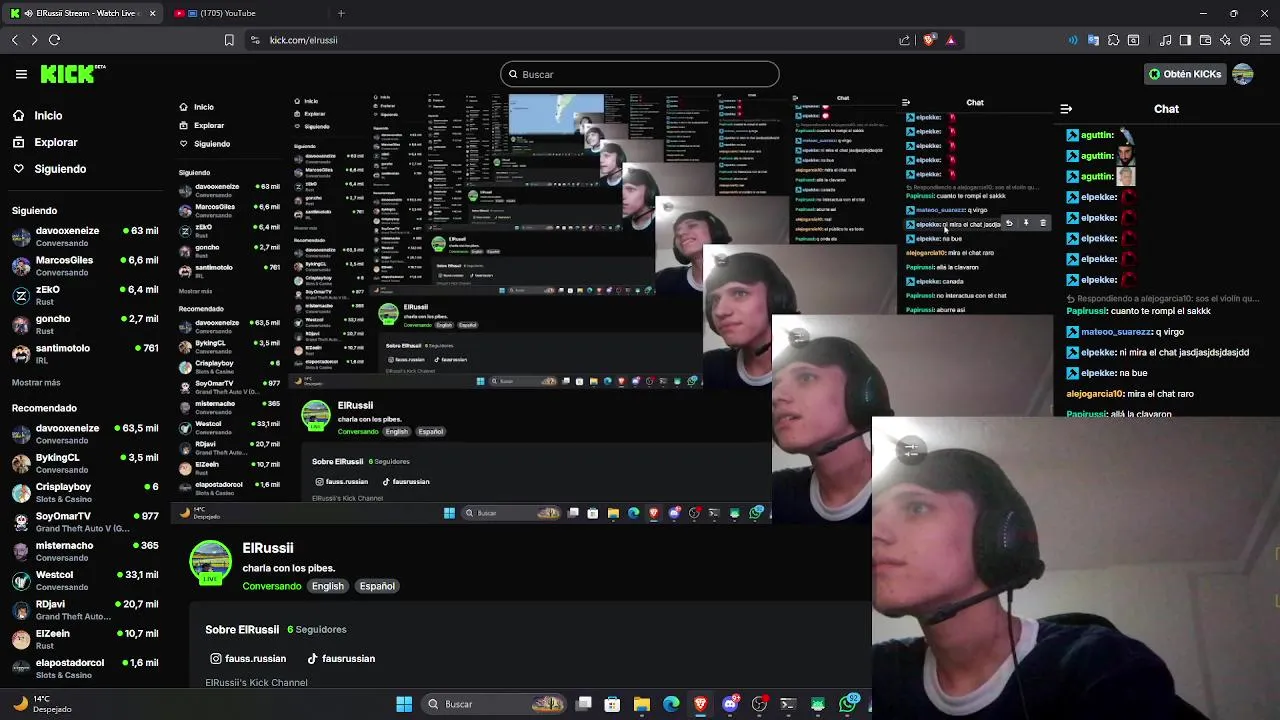Go back with browser back arrow
Image resolution: width=1280 pixels, height=720 pixels.
coord(14,40)
